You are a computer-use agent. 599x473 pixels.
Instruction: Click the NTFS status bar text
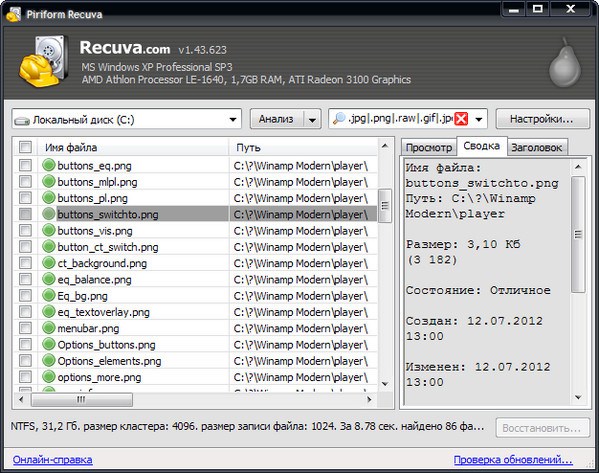pyautogui.click(x=247, y=426)
